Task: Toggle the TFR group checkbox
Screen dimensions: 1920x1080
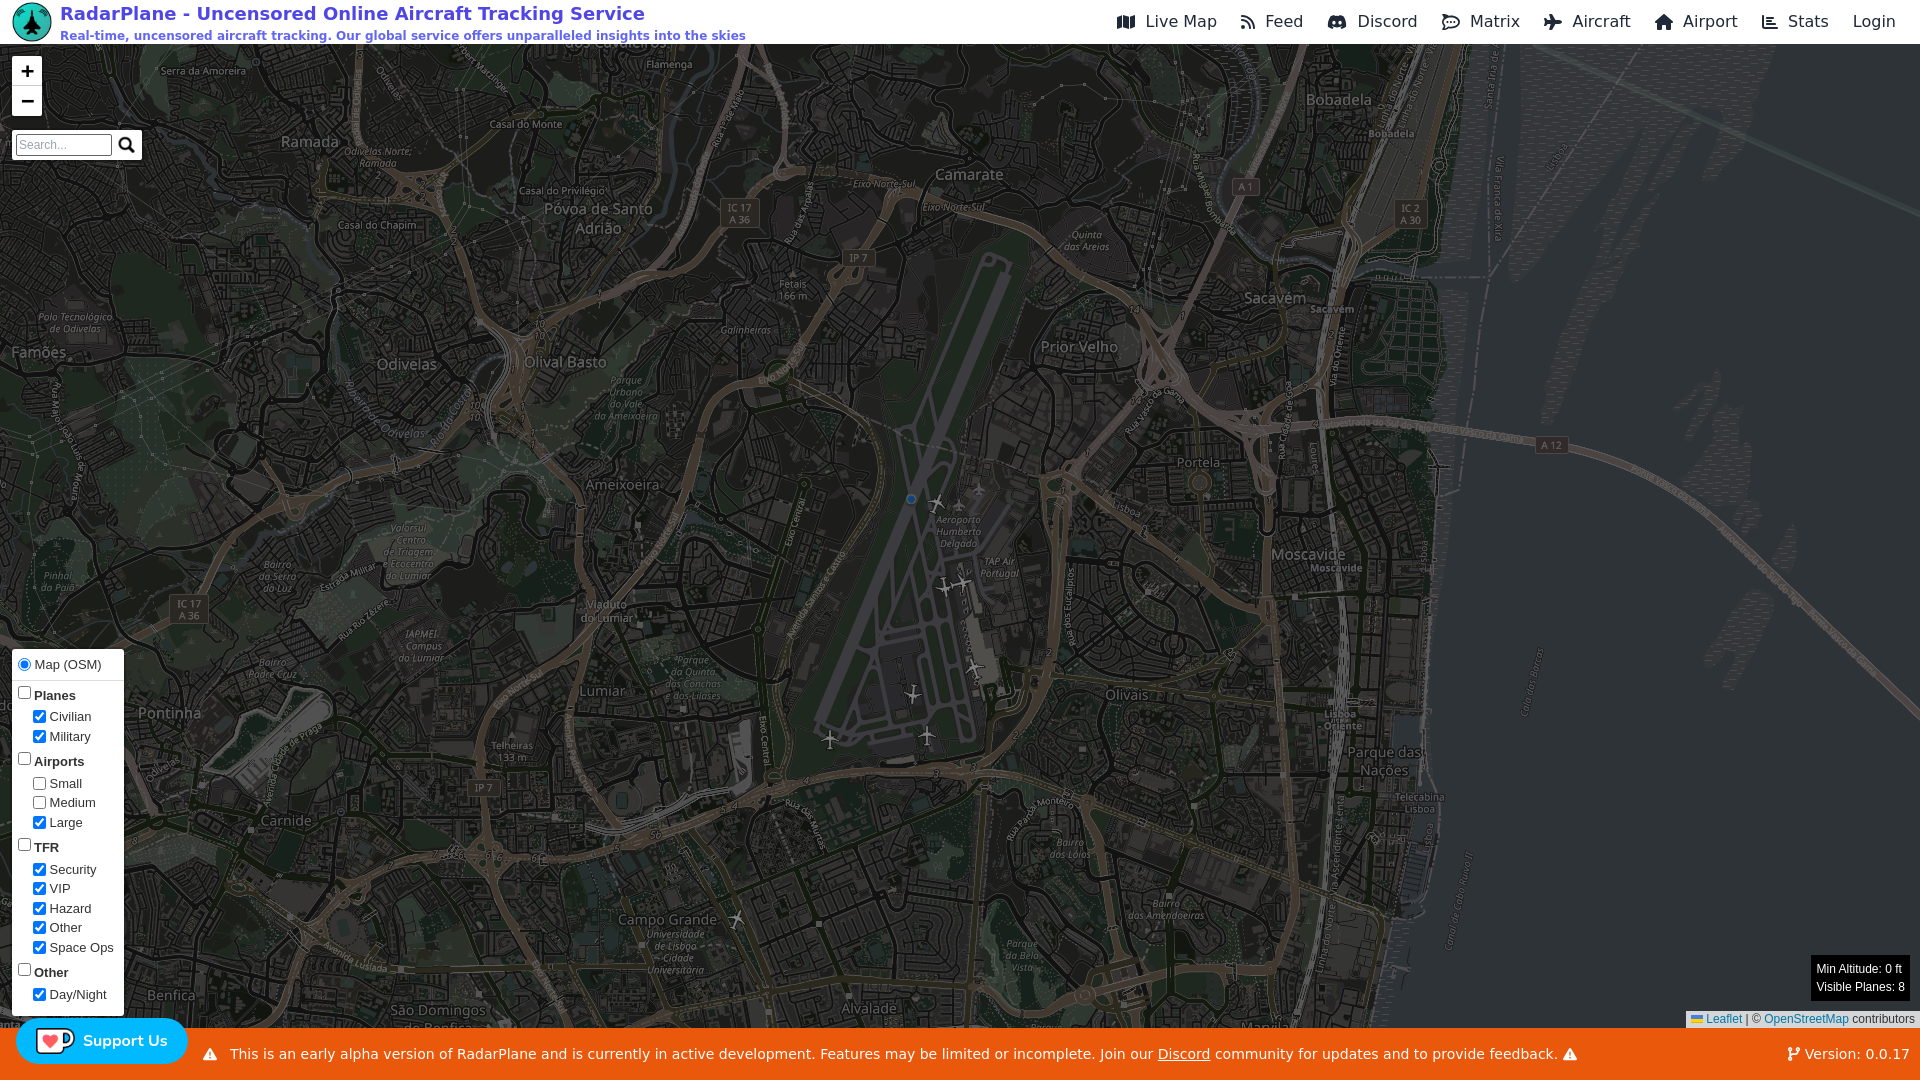Action: pos(25,845)
